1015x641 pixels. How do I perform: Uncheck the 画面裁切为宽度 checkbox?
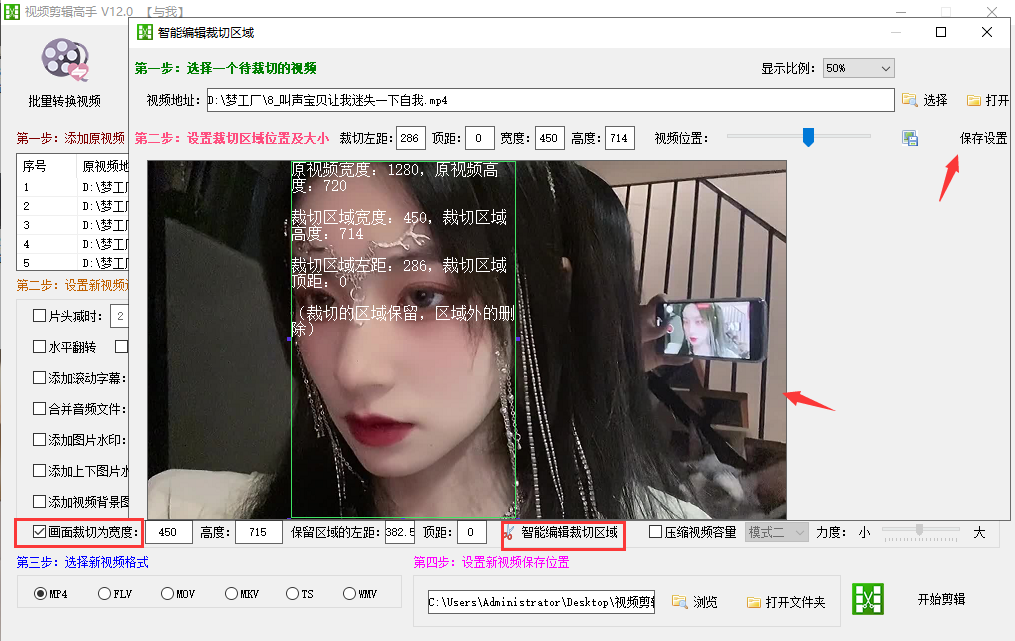point(39,532)
